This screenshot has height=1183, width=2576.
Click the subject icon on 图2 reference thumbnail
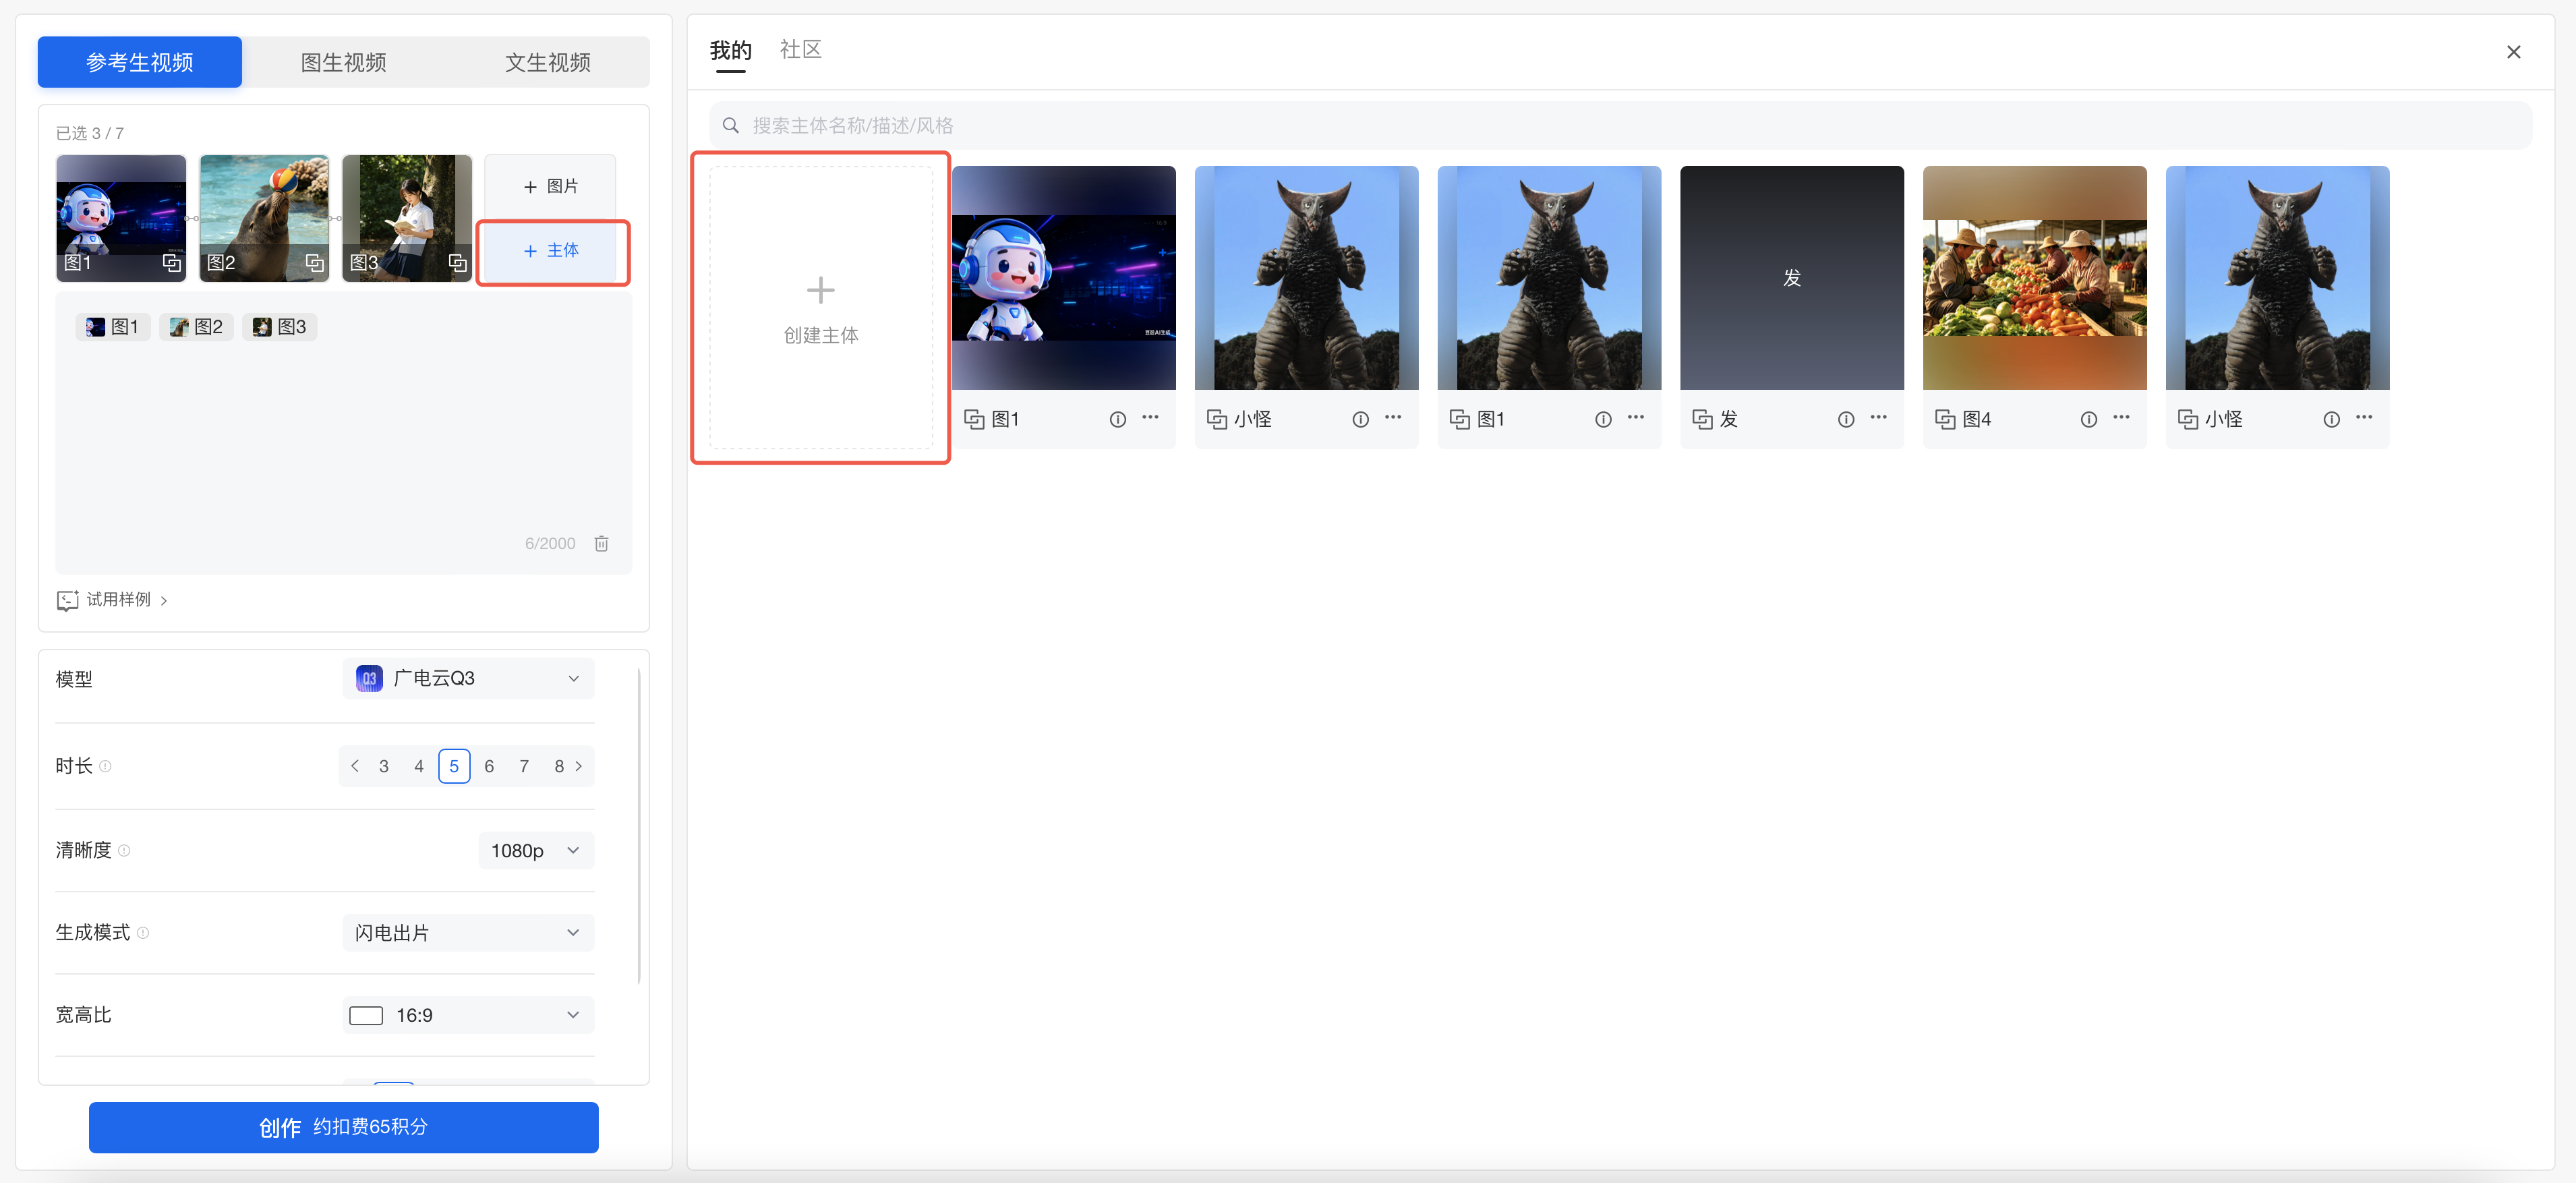click(315, 263)
